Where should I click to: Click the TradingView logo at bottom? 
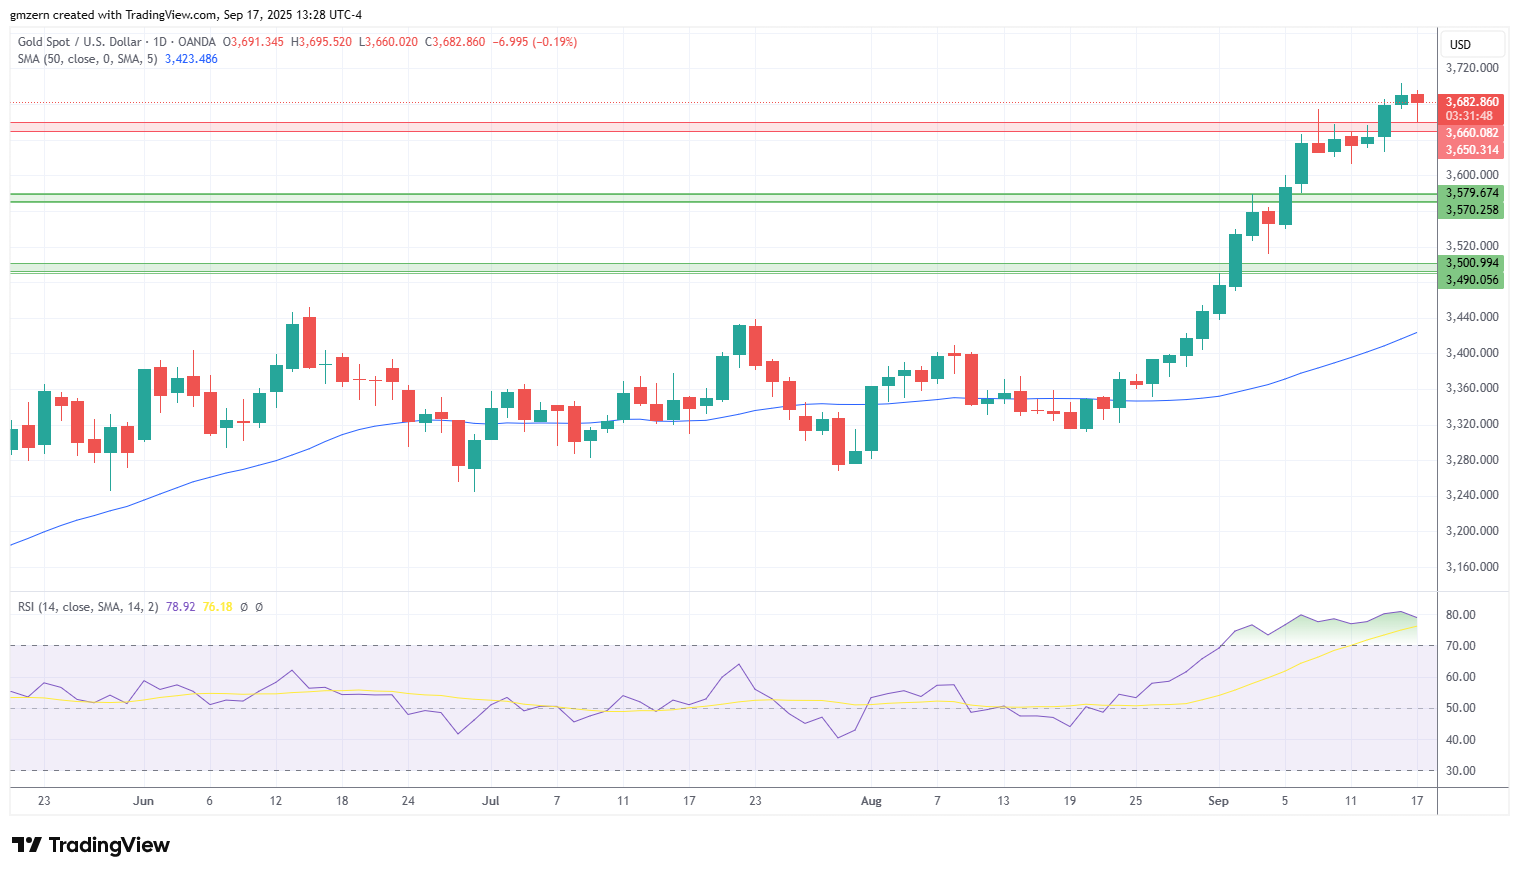tap(91, 845)
